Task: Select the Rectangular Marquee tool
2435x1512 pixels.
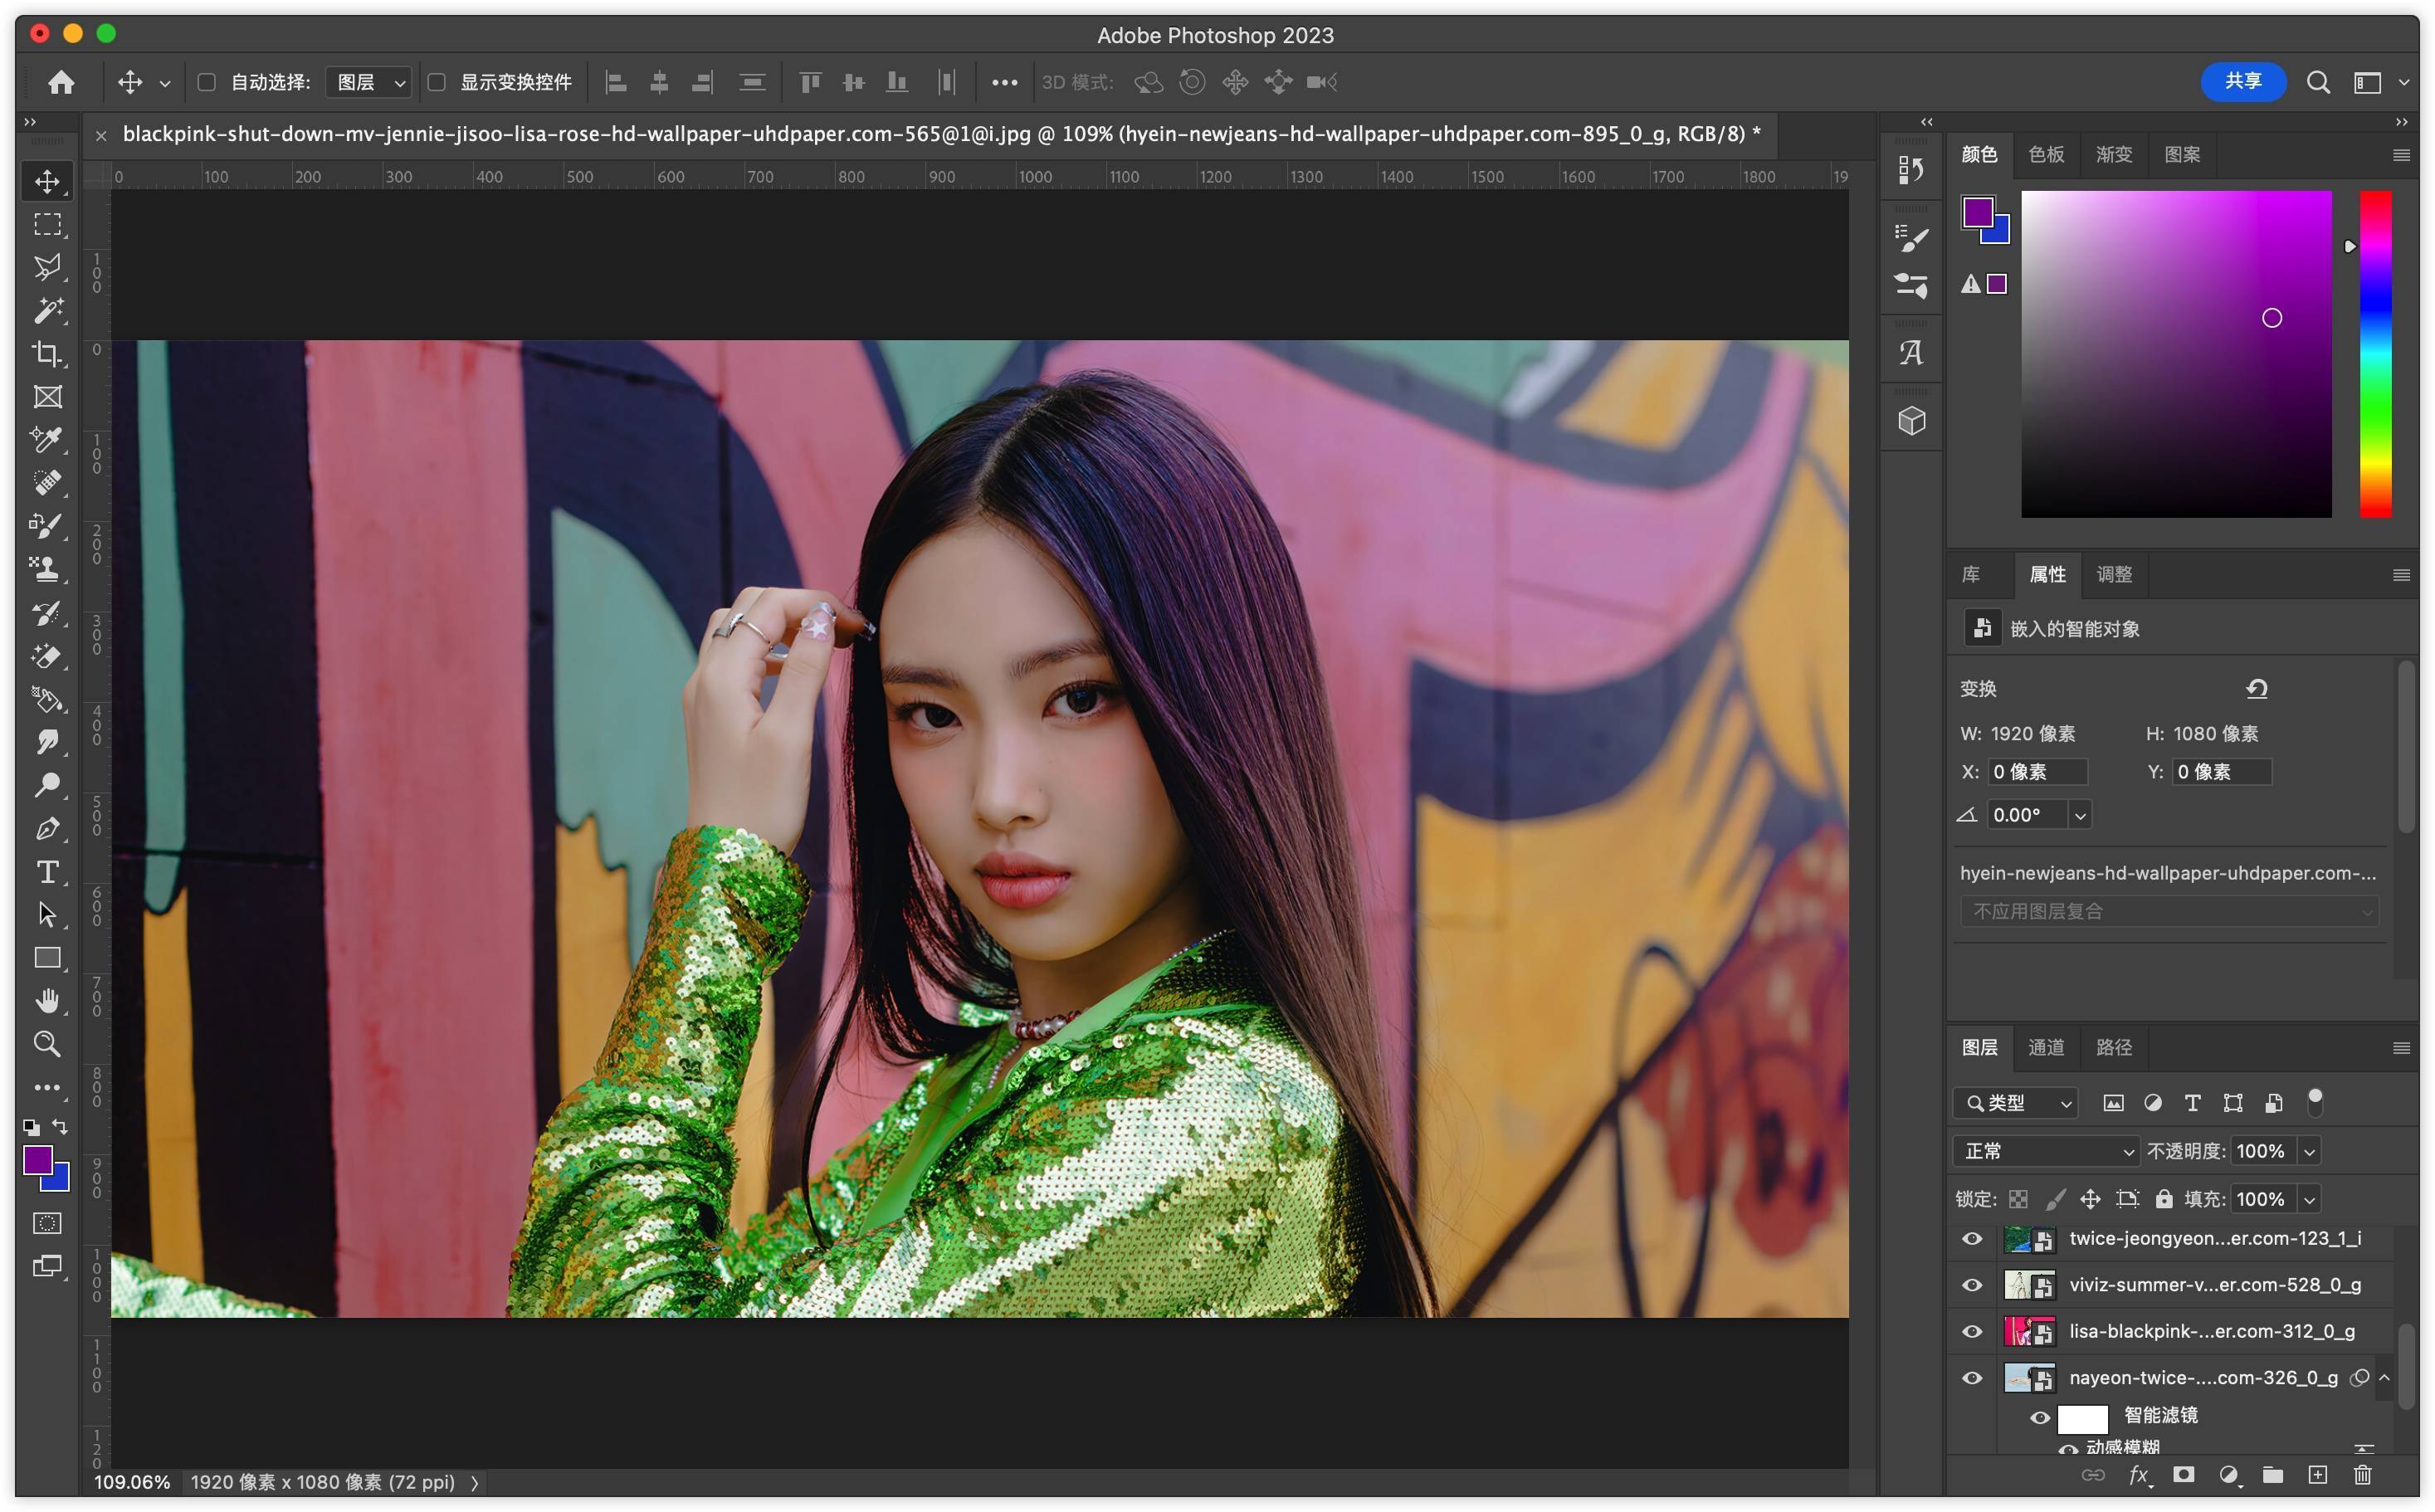Action: (47, 224)
